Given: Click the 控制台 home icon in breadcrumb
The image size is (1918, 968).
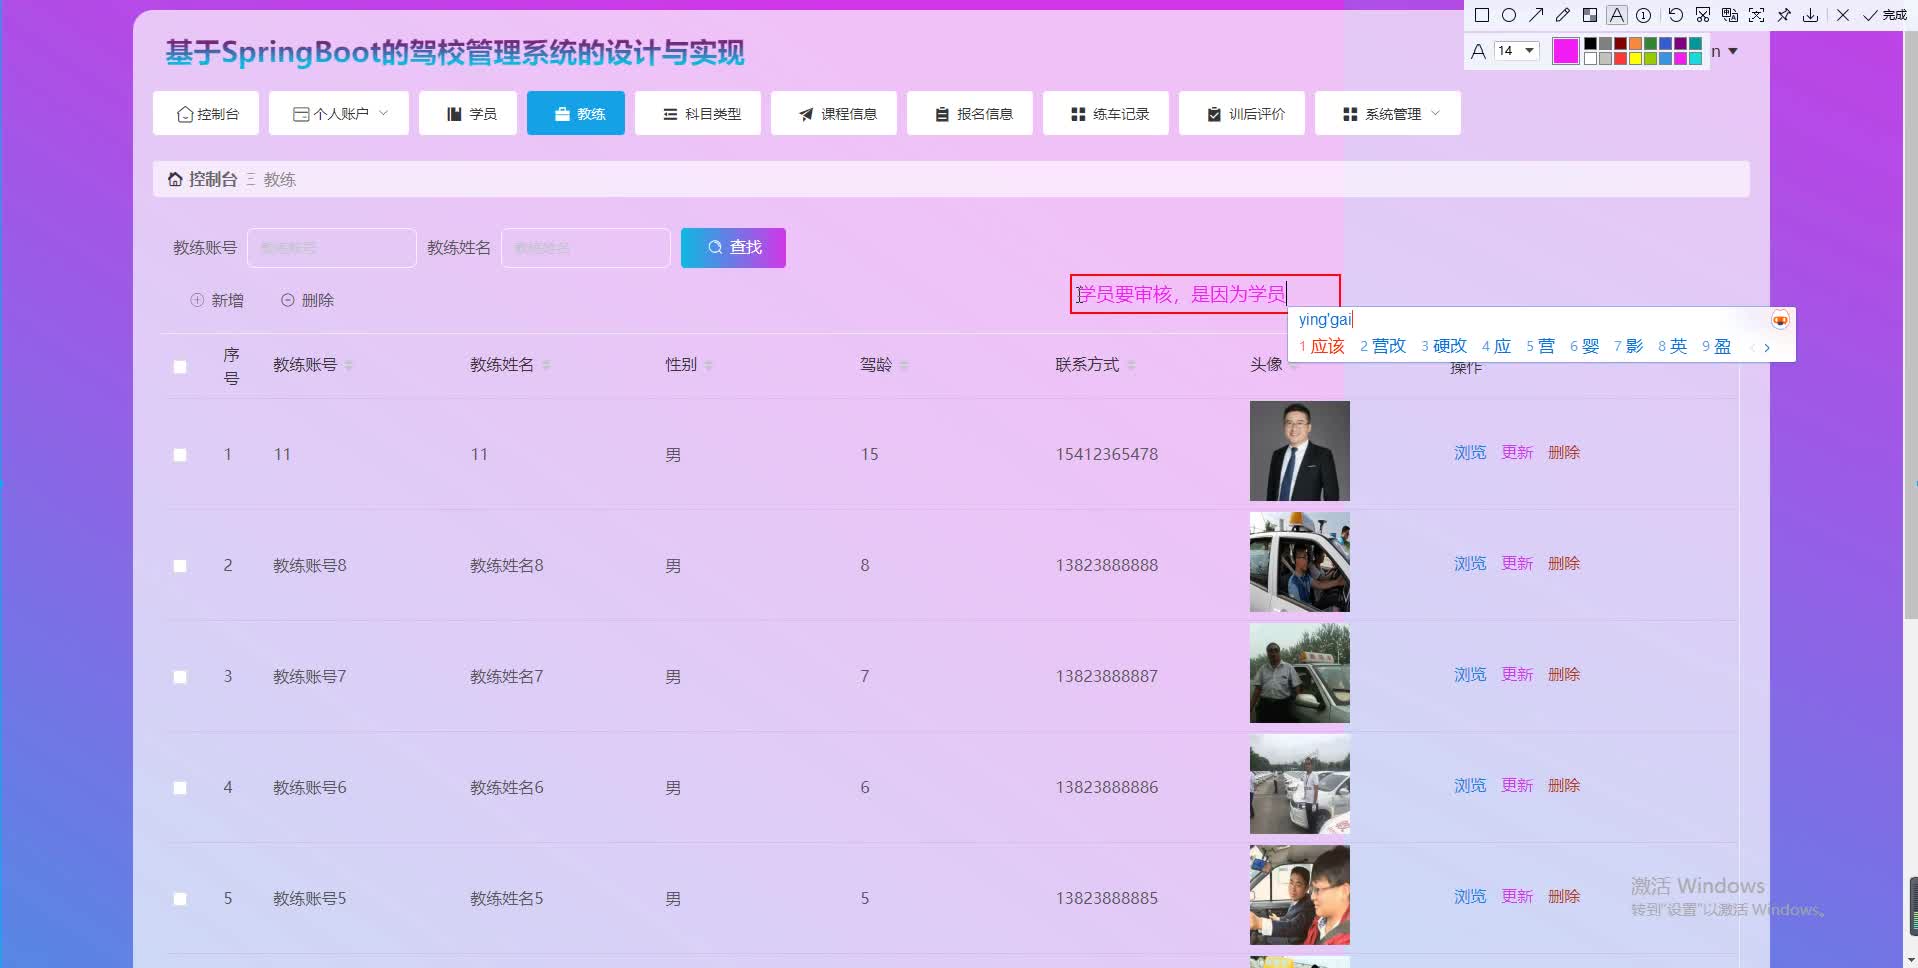Looking at the screenshot, I should (x=175, y=179).
